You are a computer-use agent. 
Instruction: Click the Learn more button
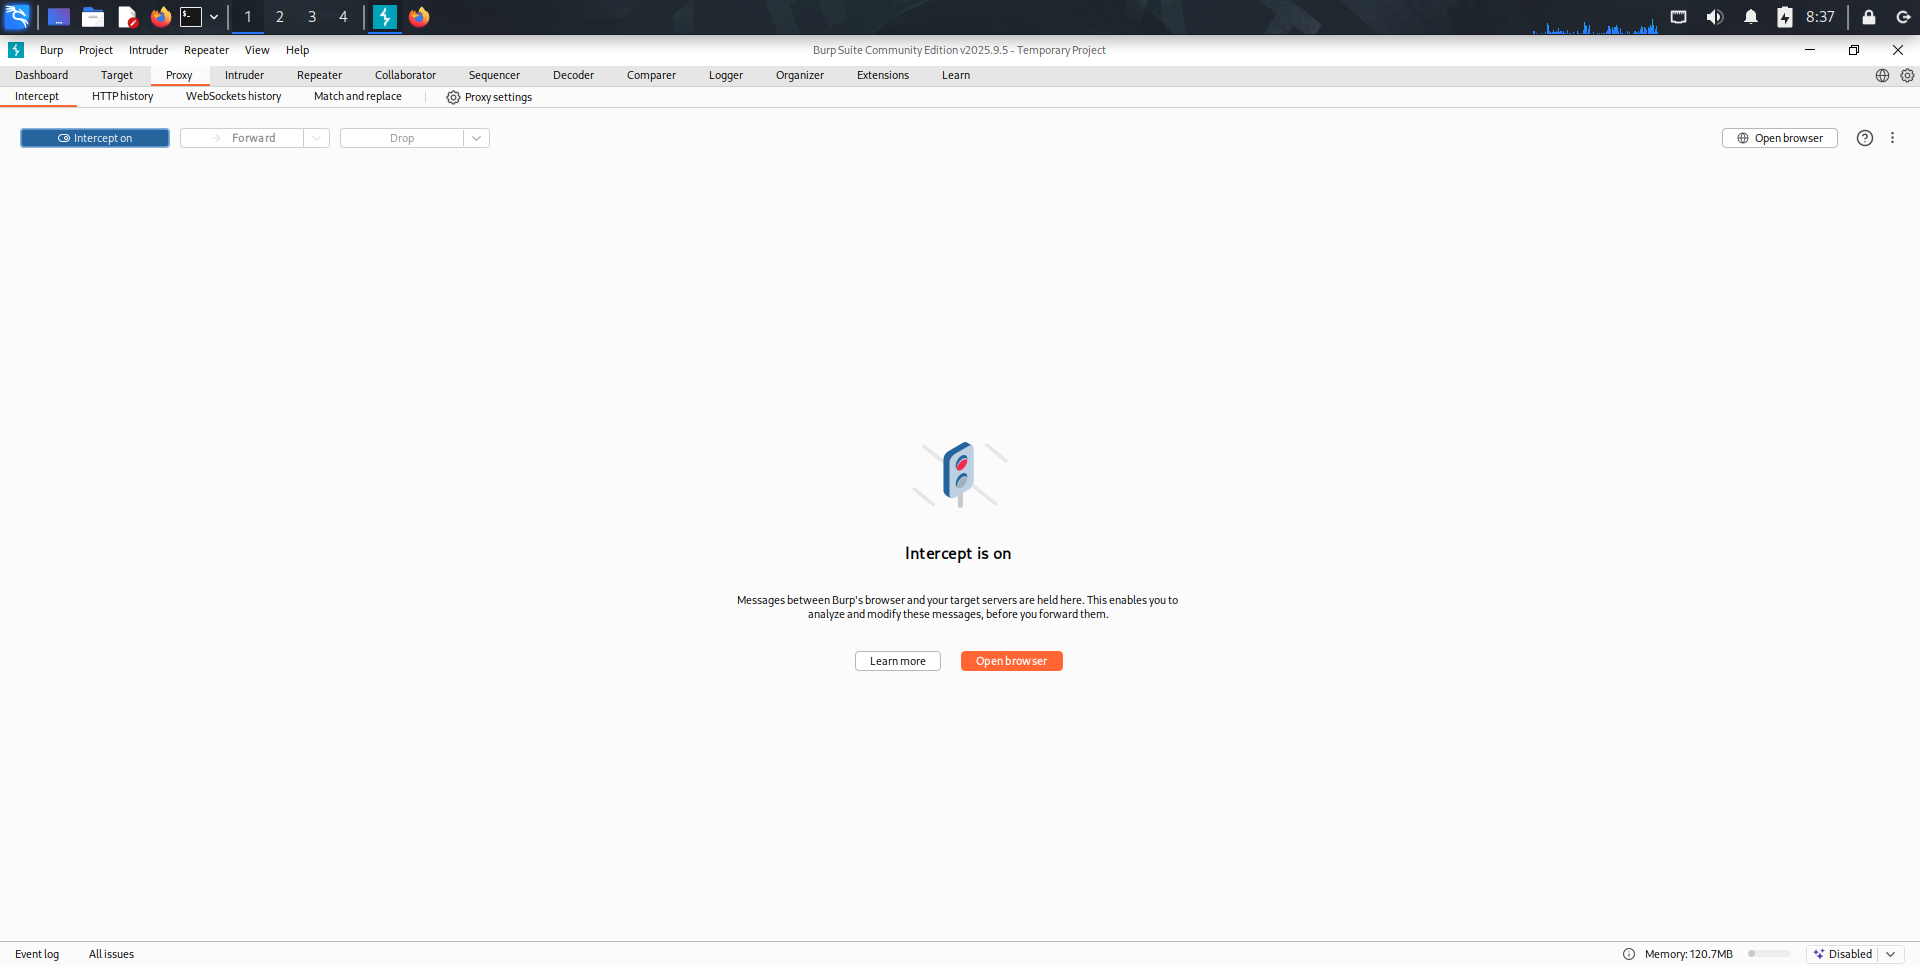(898, 661)
